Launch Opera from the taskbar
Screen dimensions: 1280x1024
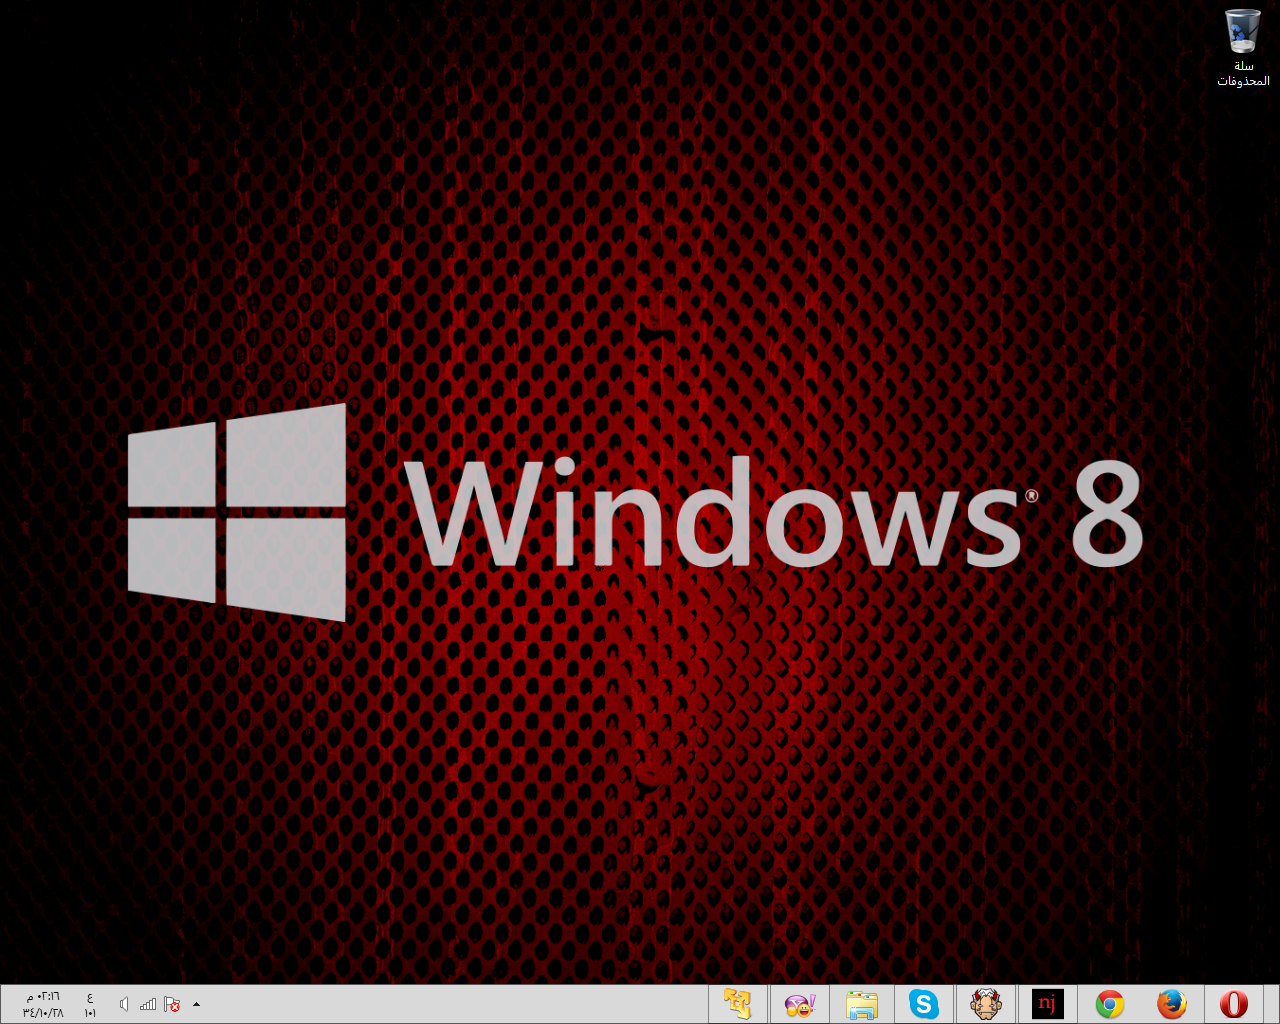tap(1233, 1004)
